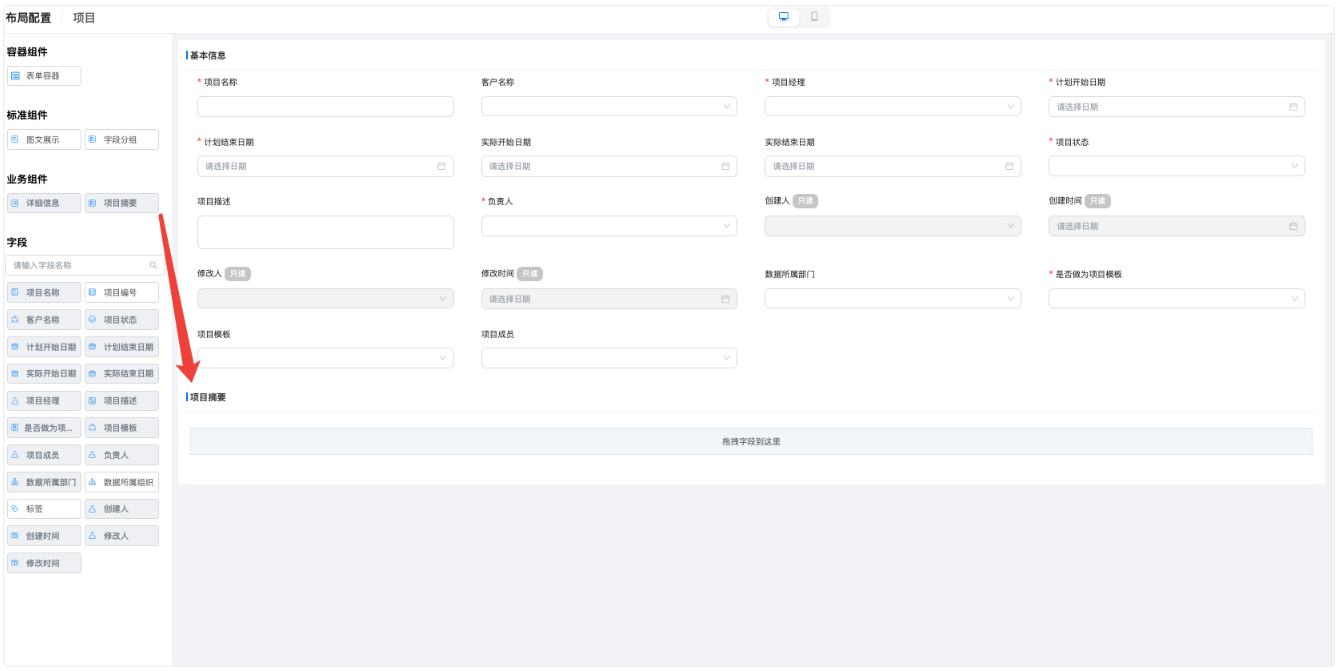The image size is (1339, 671).
Task: Click the 项目摘要 section header in canvas
Action: [x=208, y=397]
